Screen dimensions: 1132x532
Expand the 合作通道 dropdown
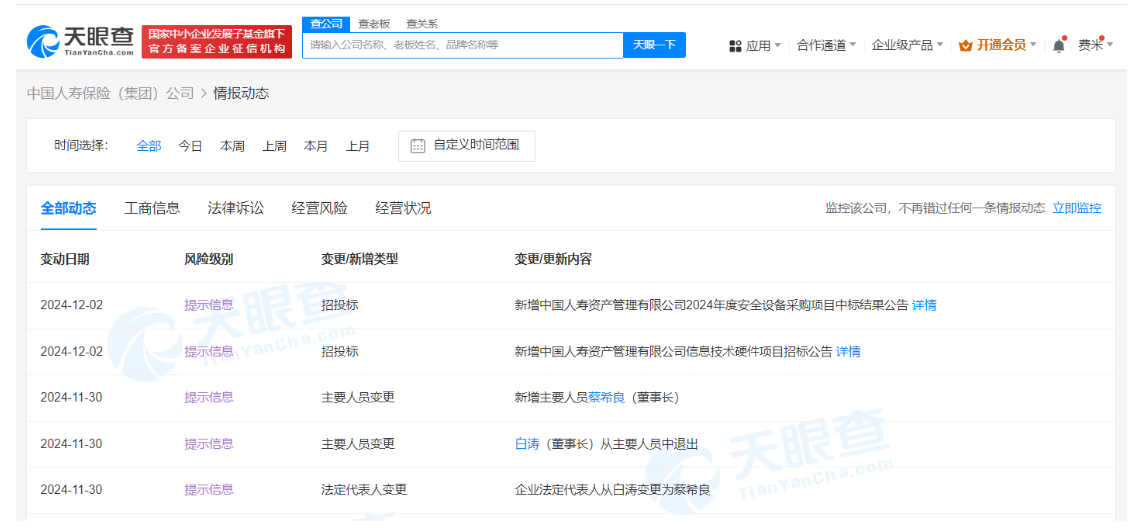tap(826, 45)
